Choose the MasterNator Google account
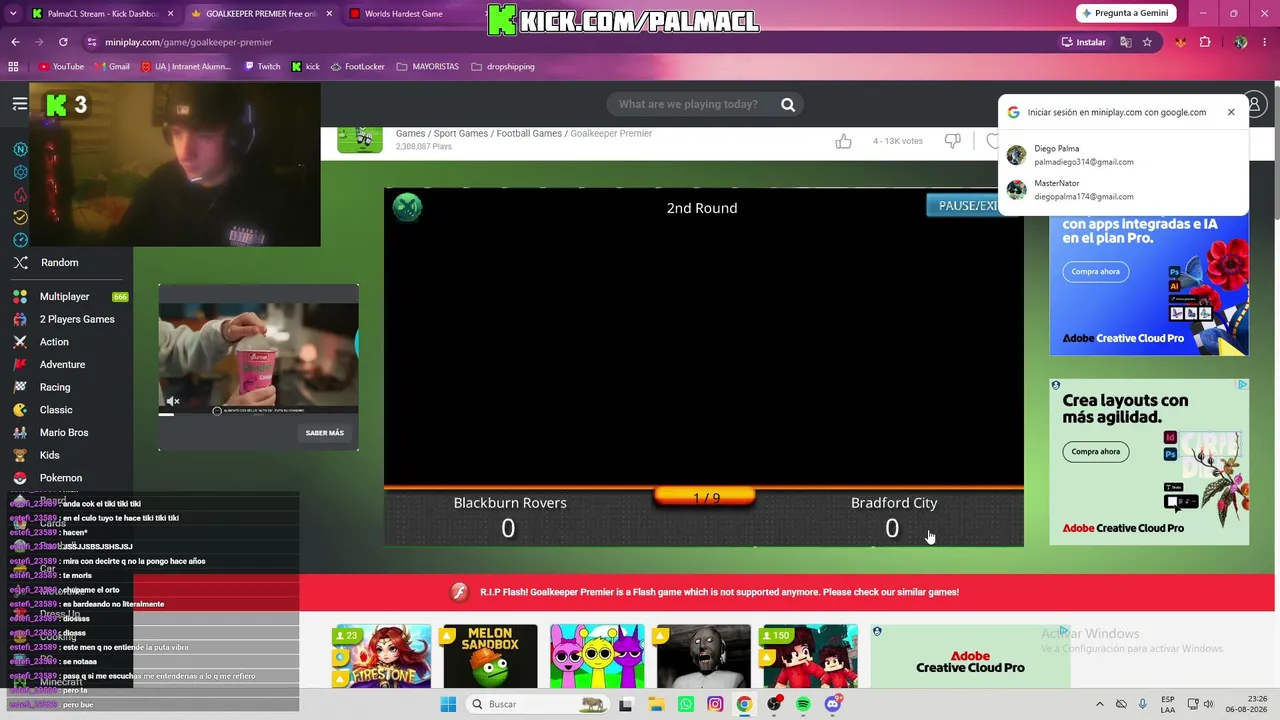 point(1123,190)
